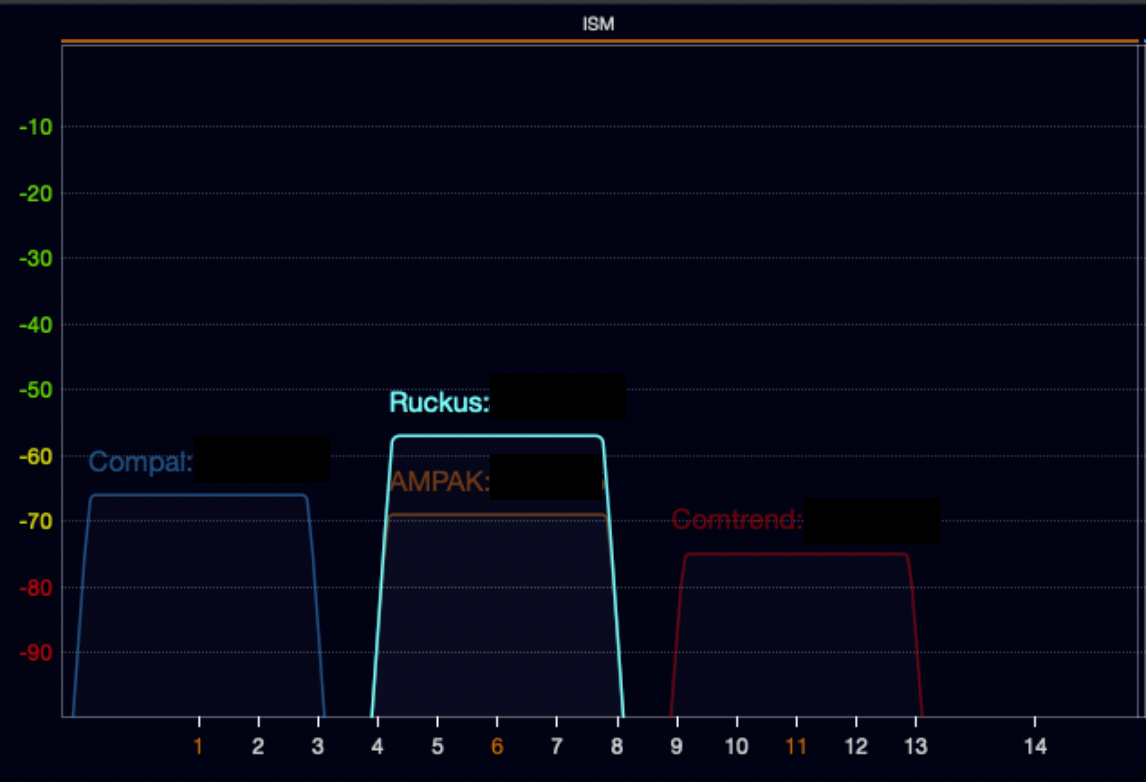Screen dimensions: 1146x782
Task: Click channel 8 on the axis
Action: (x=617, y=746)
